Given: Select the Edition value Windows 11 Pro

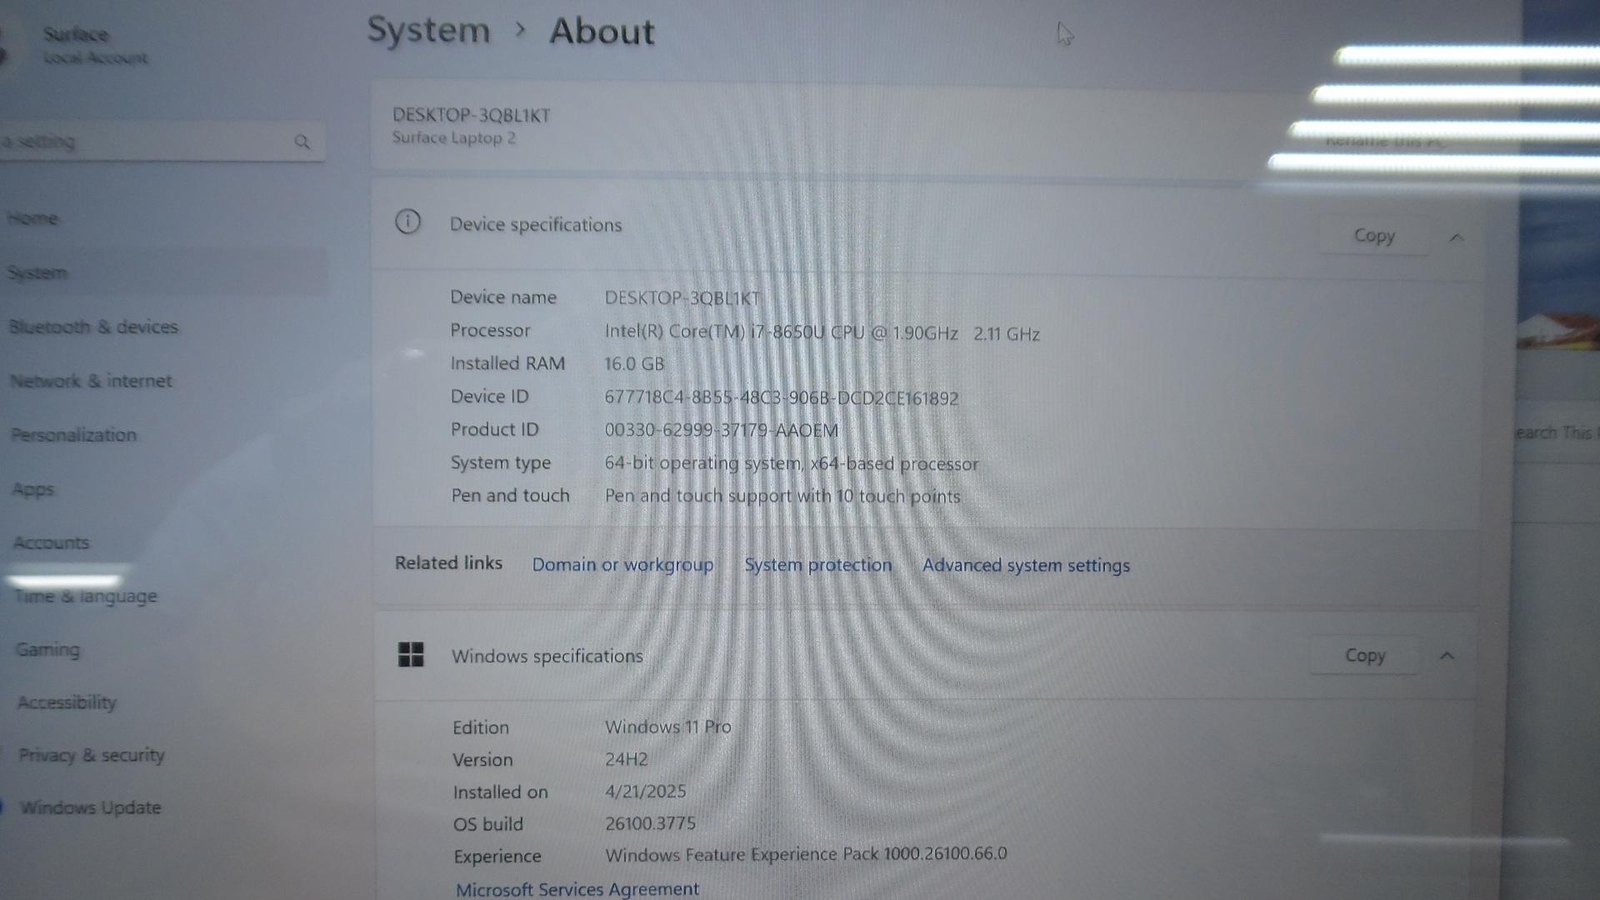Looking at the screenshot, I should (668, 727).
